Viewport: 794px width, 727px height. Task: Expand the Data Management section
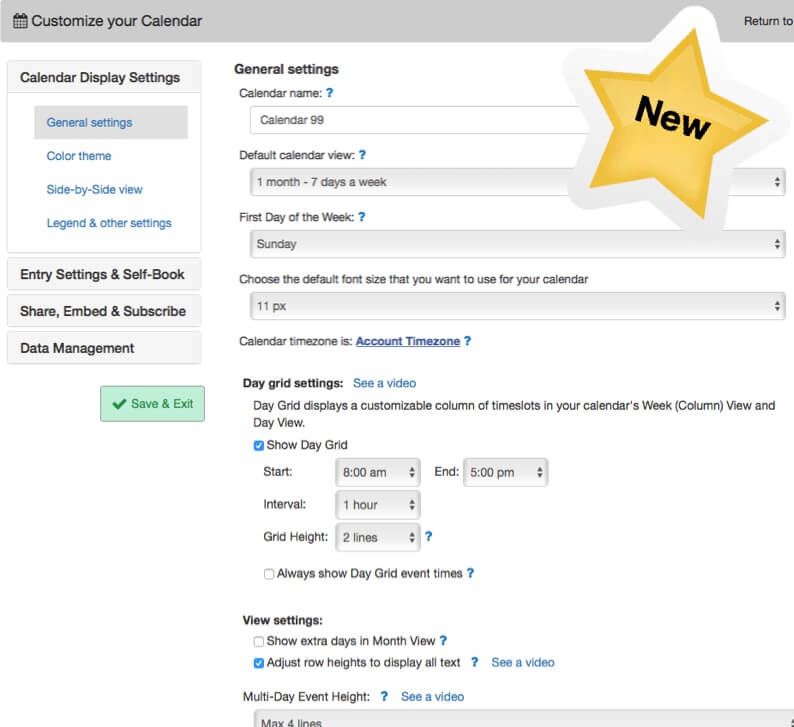coord(104,348)
